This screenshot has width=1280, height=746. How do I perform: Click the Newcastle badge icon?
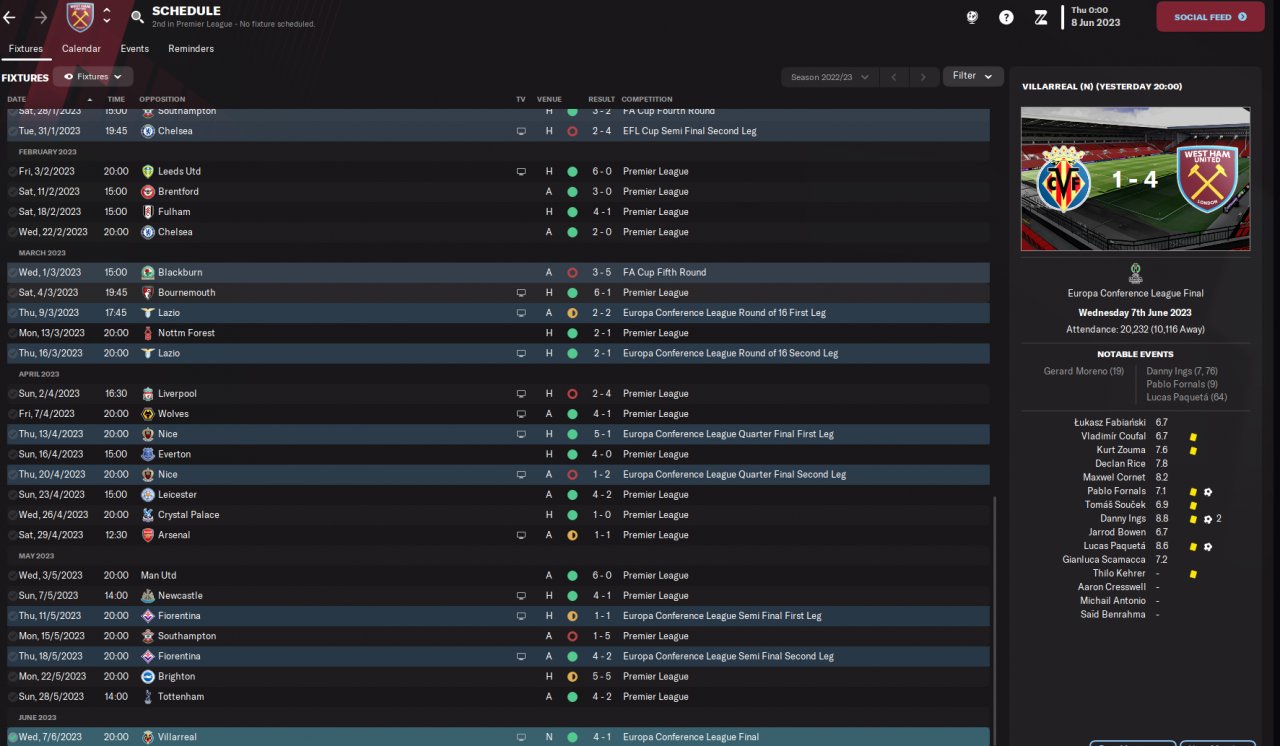coord(148,595)
